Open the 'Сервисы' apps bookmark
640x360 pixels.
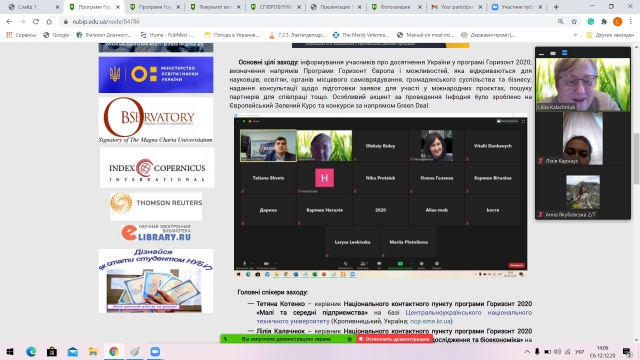pyautogui.click(x=21, y=35)
